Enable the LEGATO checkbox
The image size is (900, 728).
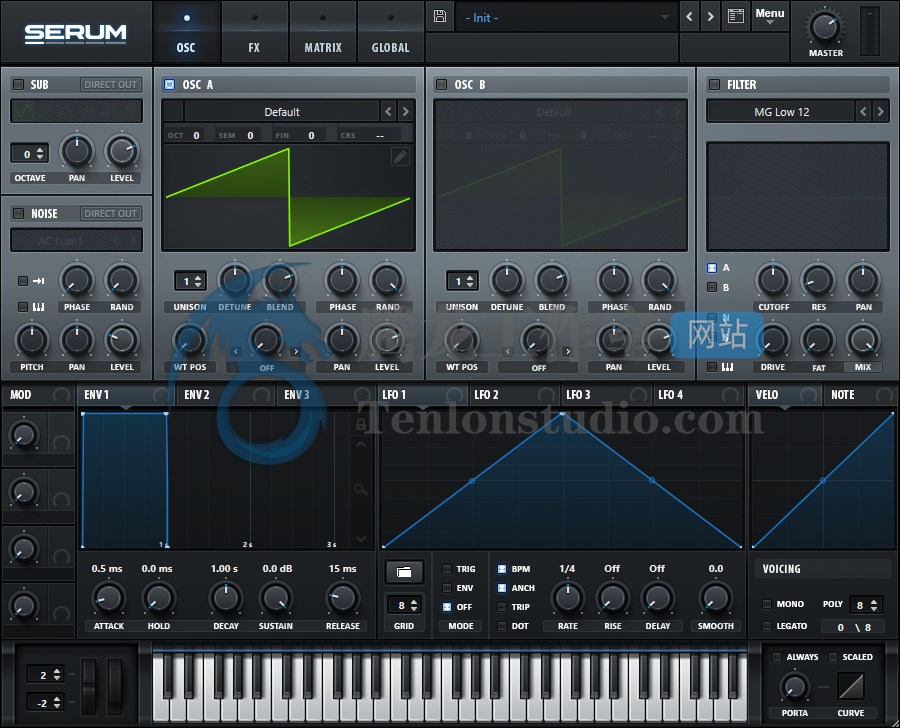[x=766, y=626]
